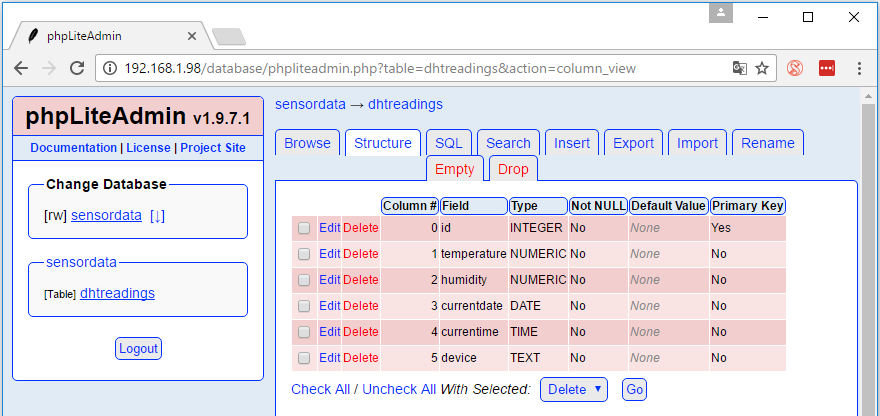Open the red dots extension icon
880x416 pixels.
[827, 68]
